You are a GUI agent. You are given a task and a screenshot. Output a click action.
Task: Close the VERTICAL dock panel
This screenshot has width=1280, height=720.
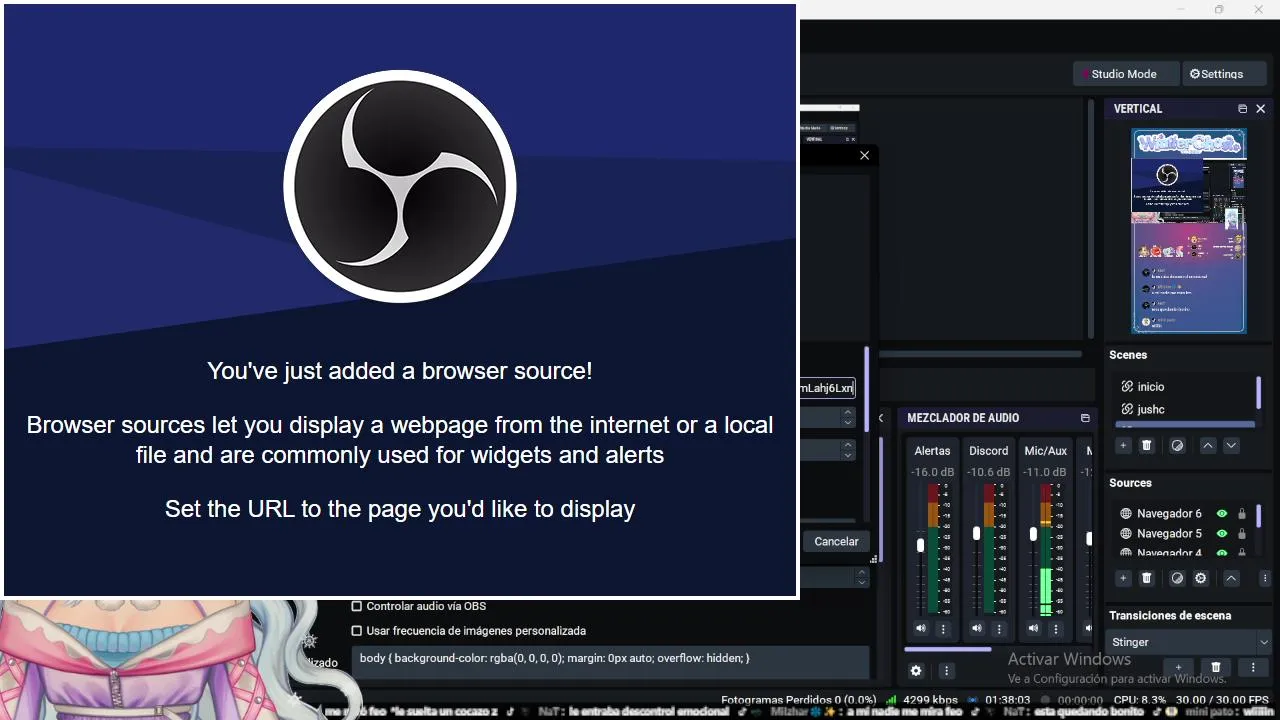(1261, 109)
